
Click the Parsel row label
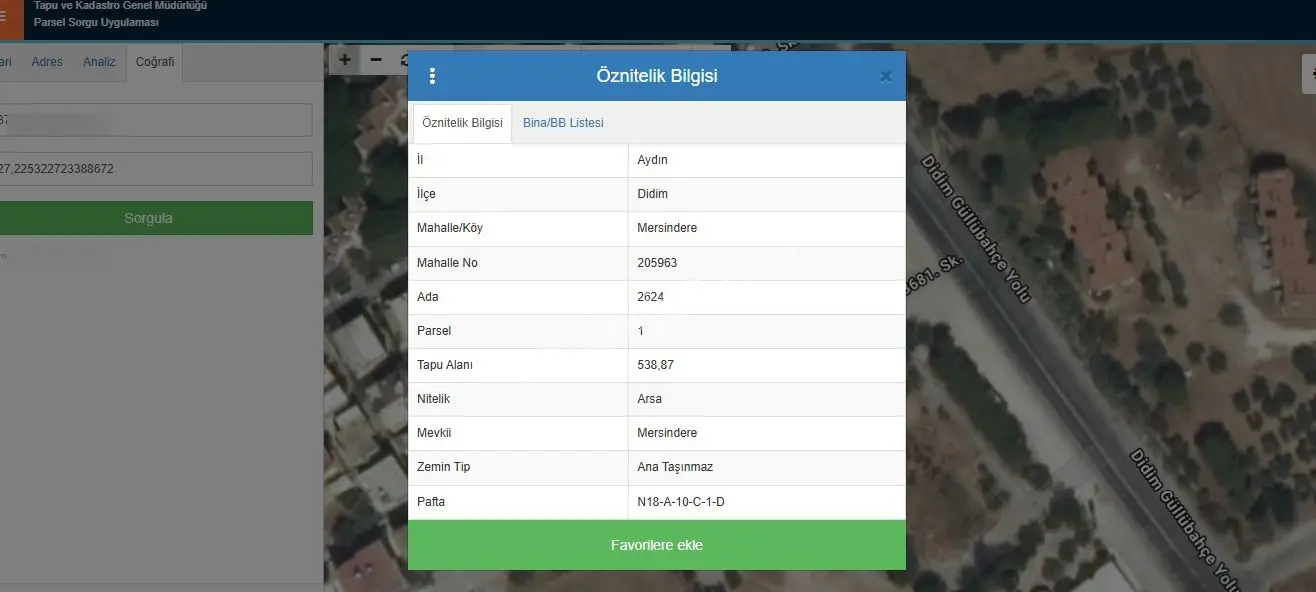tap(434, 331)
